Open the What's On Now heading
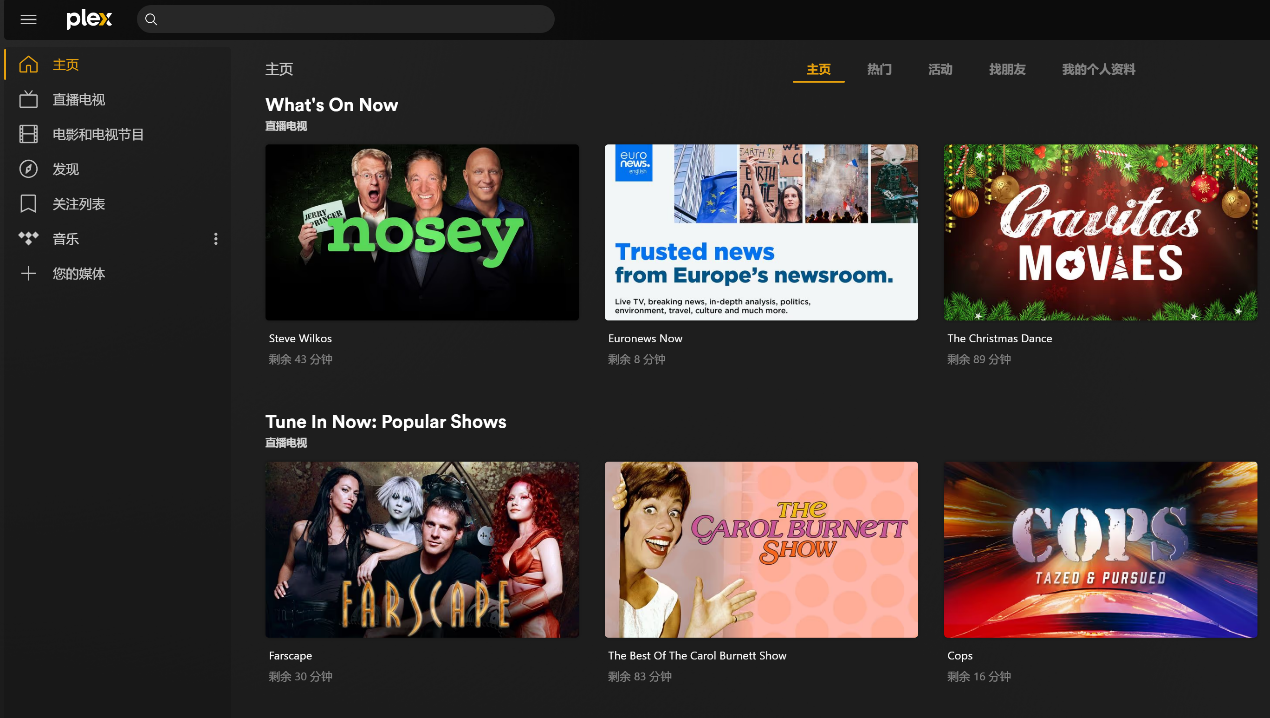The image size is (1270, 718). click(332, 105)
